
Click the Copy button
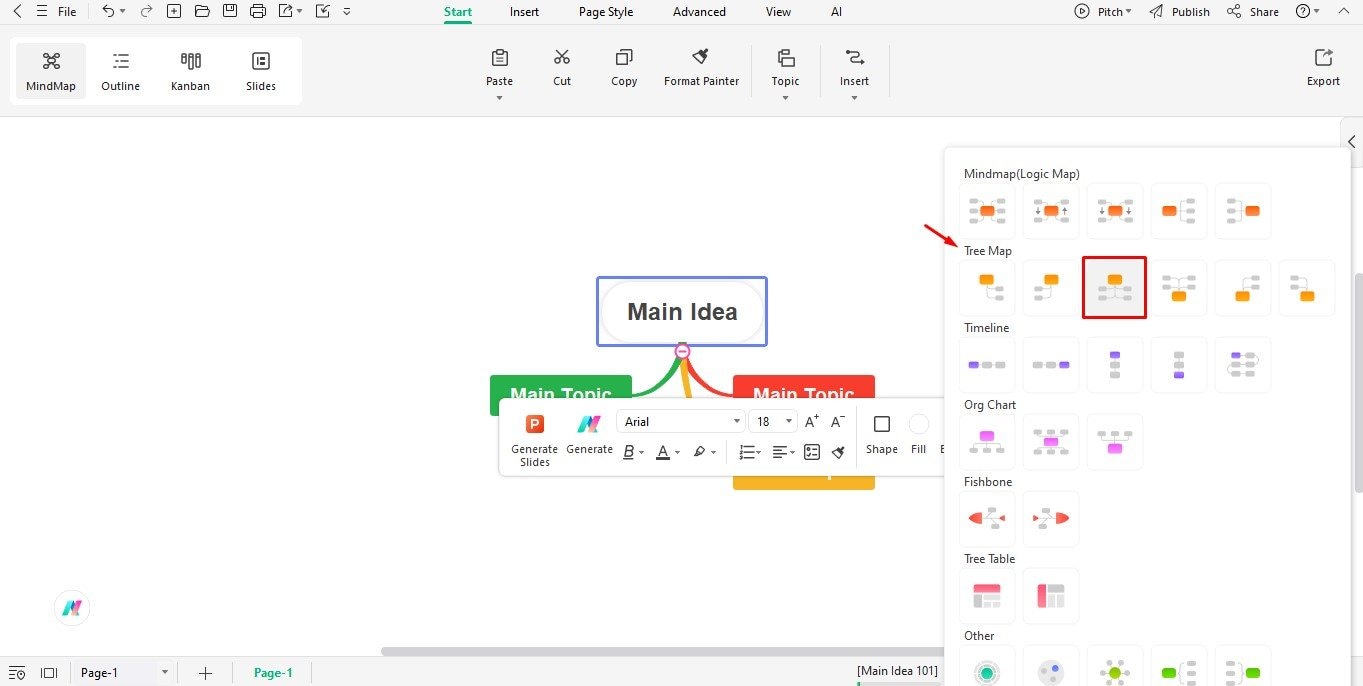tap(624, 68)
